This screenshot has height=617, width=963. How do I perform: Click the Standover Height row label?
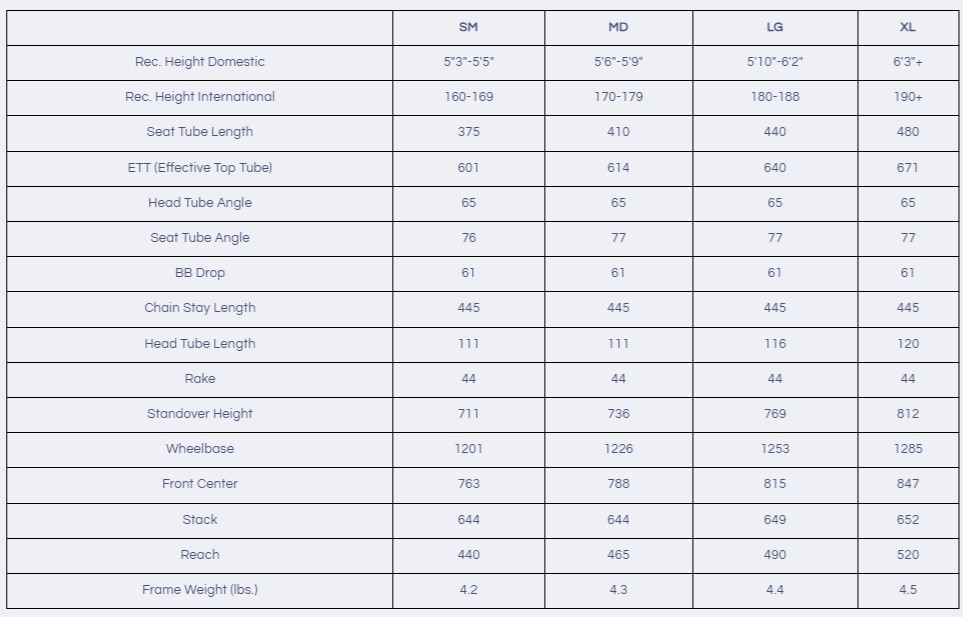tap(200, 414)
